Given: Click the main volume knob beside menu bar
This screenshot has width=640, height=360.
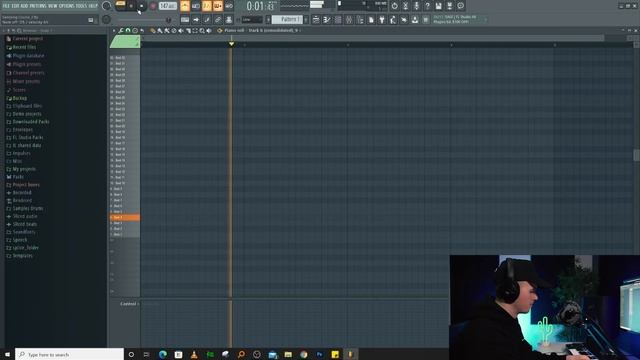Looking at the screenshot, I should [x=107, y=6].
